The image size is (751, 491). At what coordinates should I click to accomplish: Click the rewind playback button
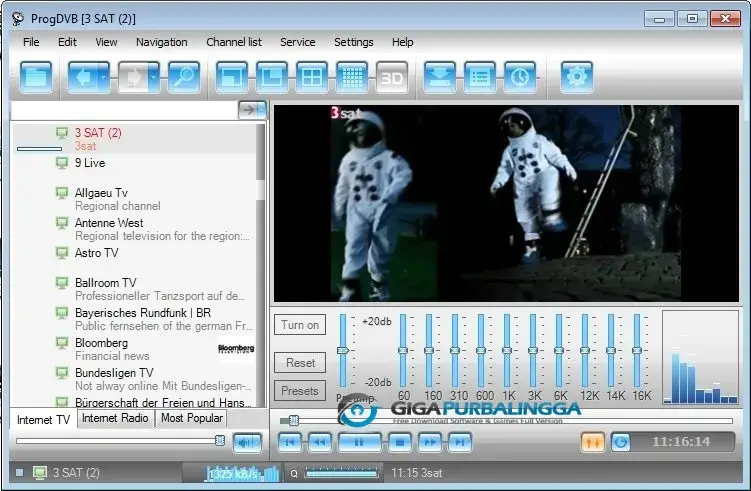pos(319,442)
